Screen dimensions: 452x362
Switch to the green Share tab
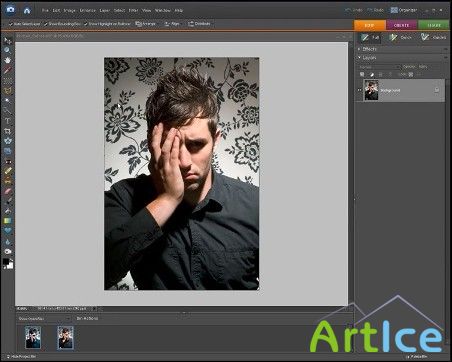point(434,25)
